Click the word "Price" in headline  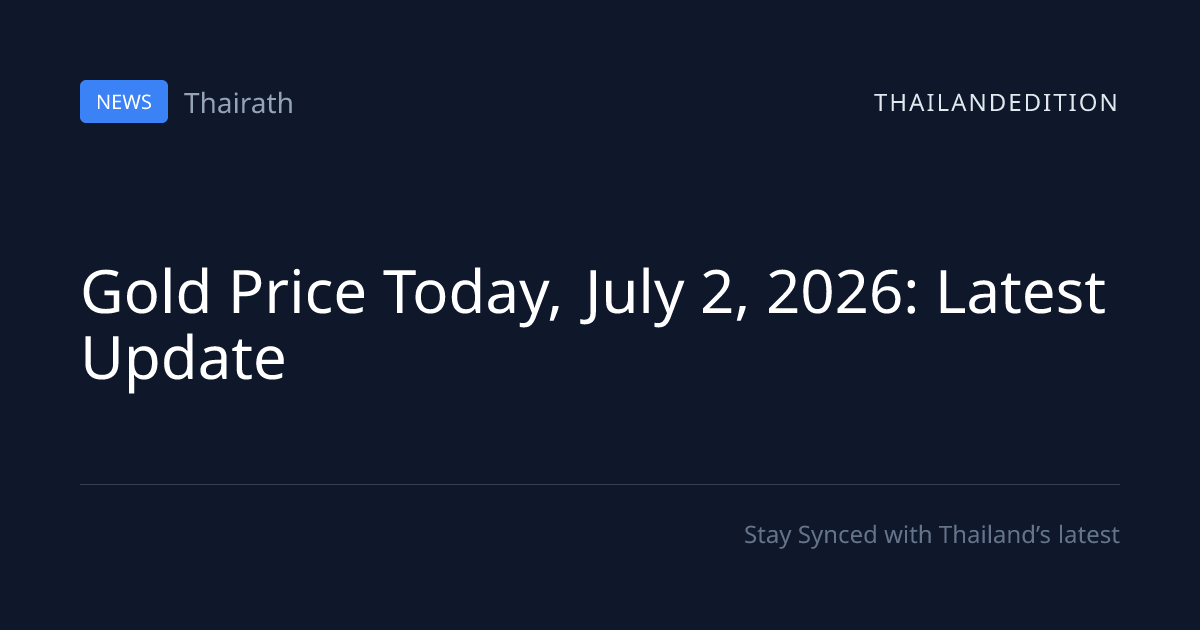[297, 293]
